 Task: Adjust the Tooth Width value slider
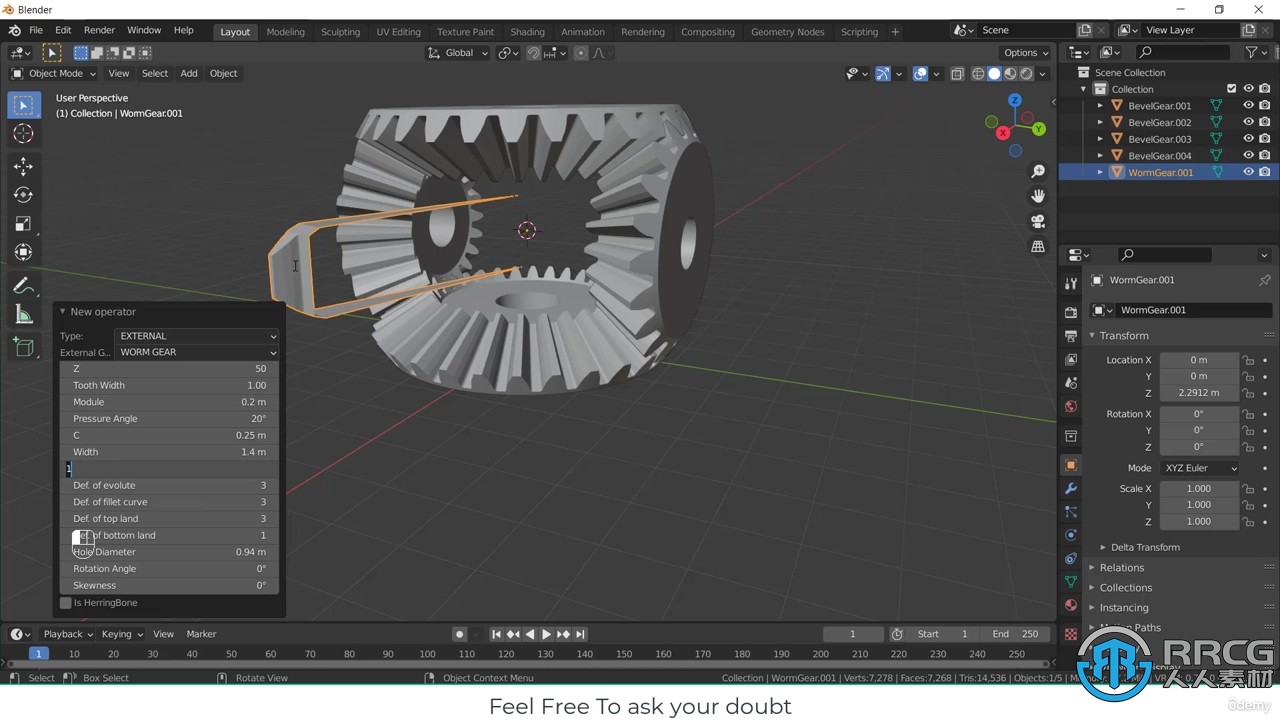tap(169, 385)
